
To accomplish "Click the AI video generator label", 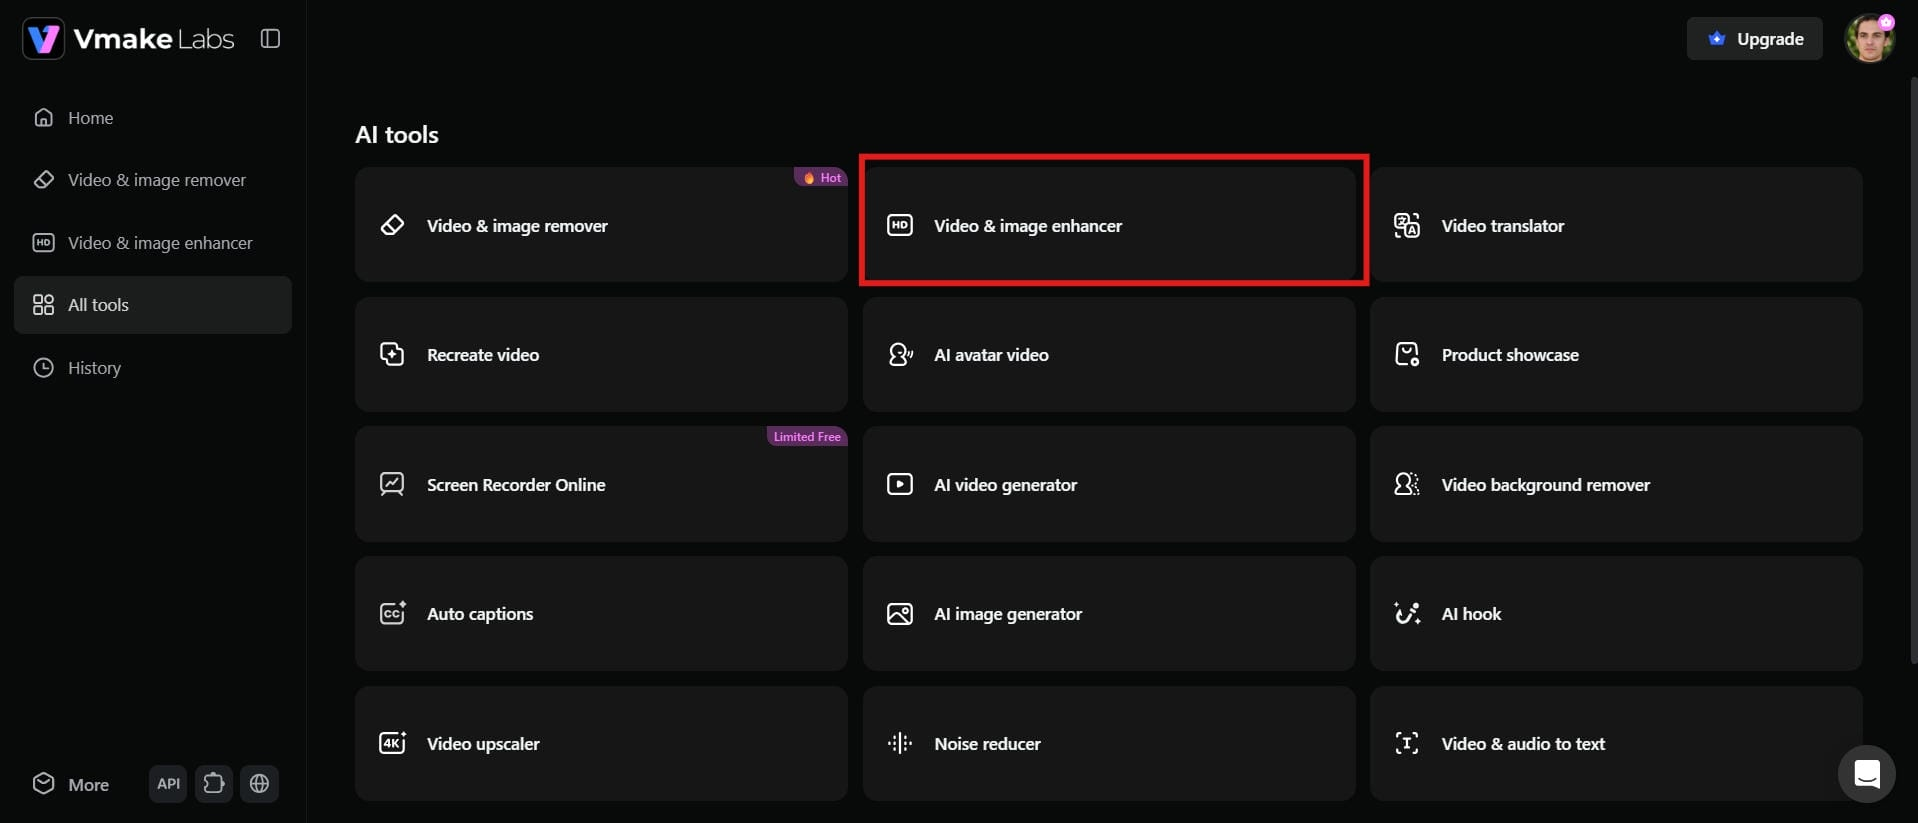I will pyautogui.click(x=1005, y=485).
